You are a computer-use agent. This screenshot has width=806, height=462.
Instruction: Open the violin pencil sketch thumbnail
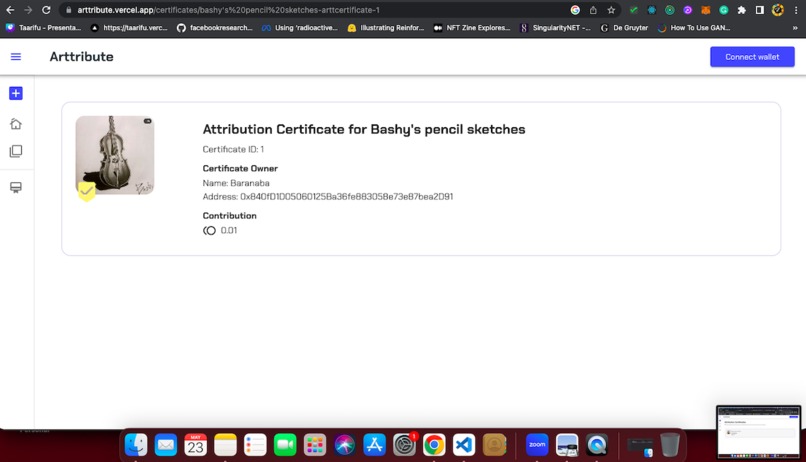(115, 155)
